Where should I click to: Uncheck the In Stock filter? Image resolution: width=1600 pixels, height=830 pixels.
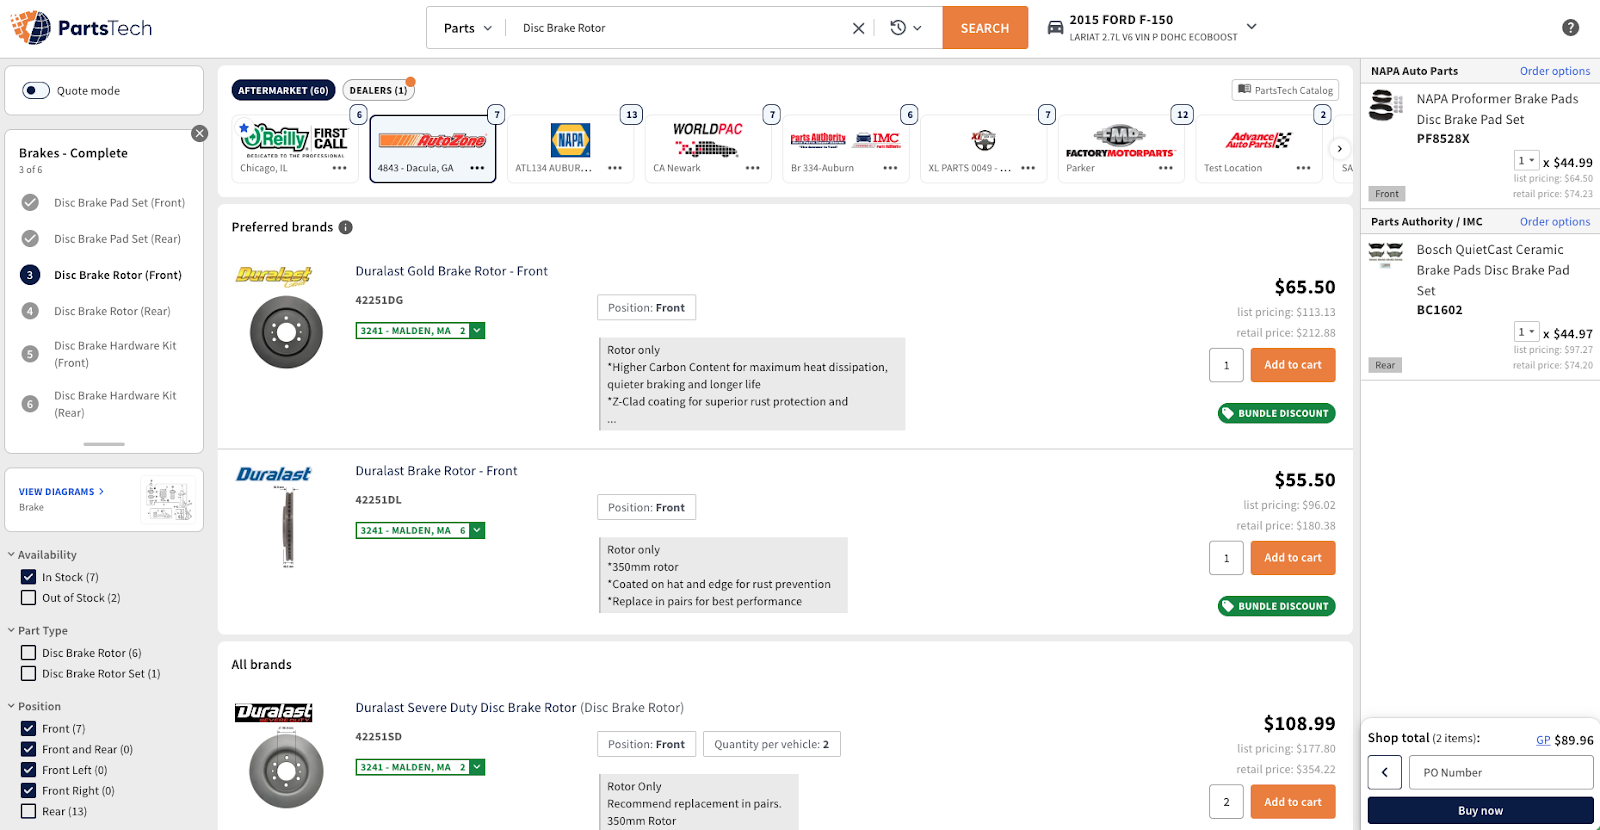tap(28, 577)
